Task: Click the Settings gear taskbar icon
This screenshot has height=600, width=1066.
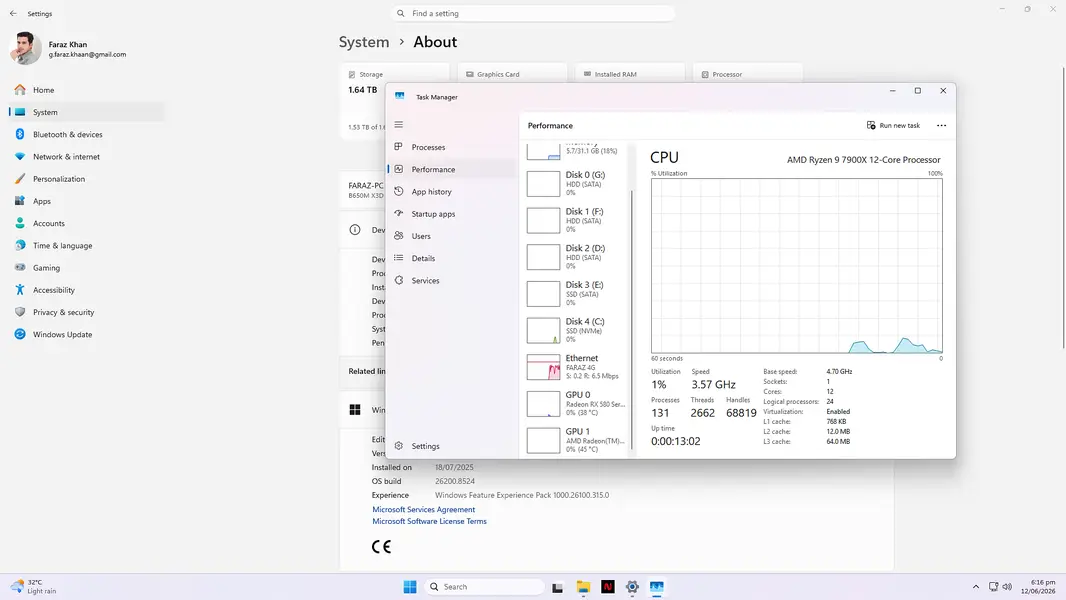Action: (632, 587)
